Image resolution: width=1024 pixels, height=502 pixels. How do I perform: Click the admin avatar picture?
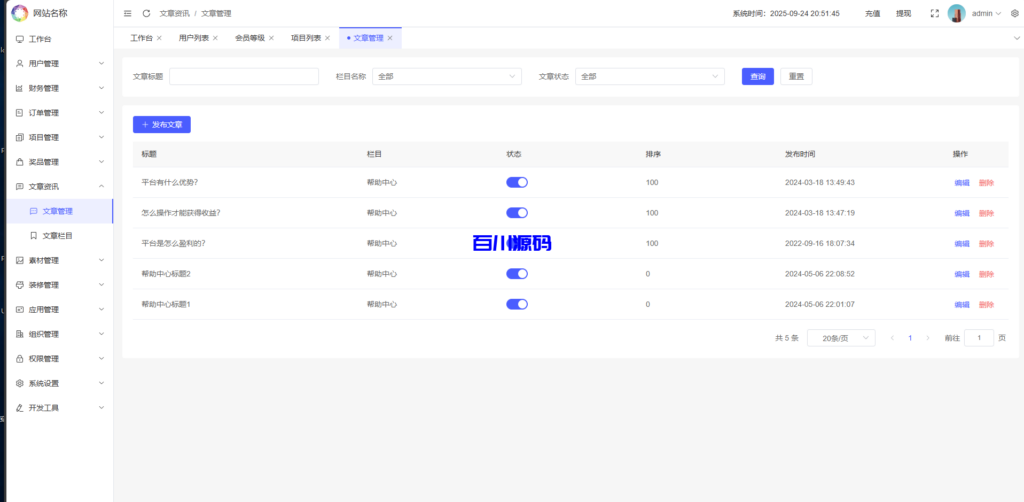click(957, 13)
